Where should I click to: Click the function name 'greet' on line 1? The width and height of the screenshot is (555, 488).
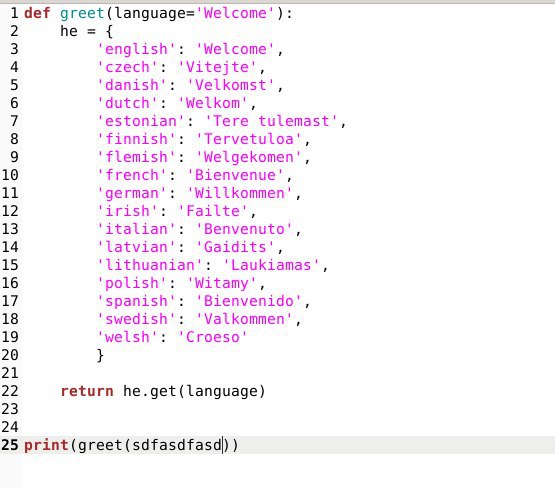pos(82,14)
